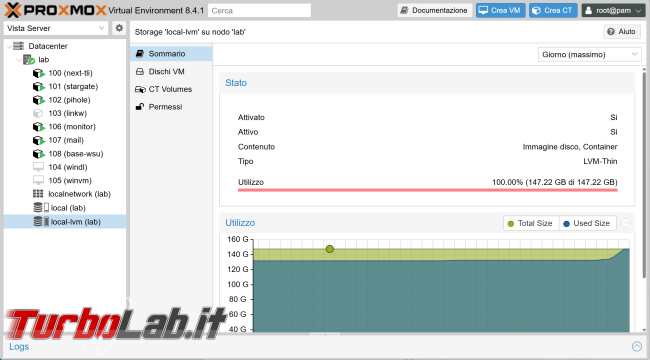Click the help question mark icon

tap(611, 32)
